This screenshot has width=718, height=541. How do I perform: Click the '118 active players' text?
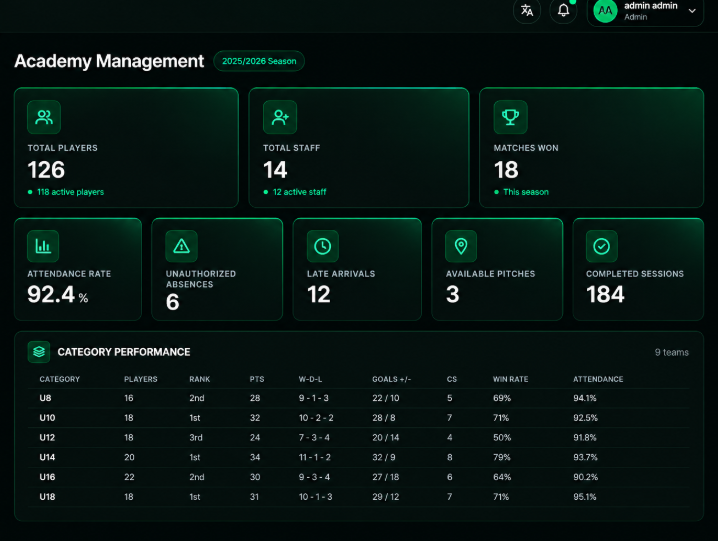tap(71, 192)
